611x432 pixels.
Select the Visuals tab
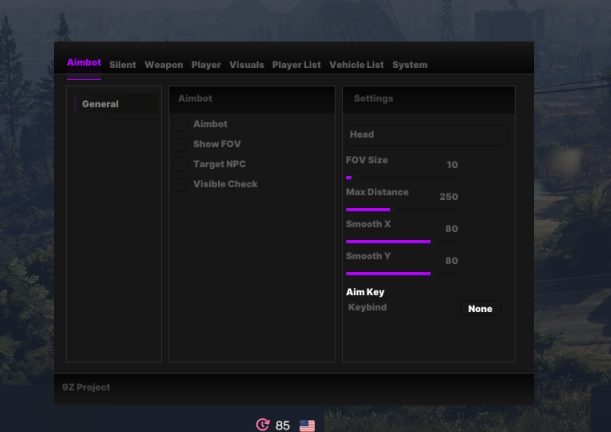246,65
